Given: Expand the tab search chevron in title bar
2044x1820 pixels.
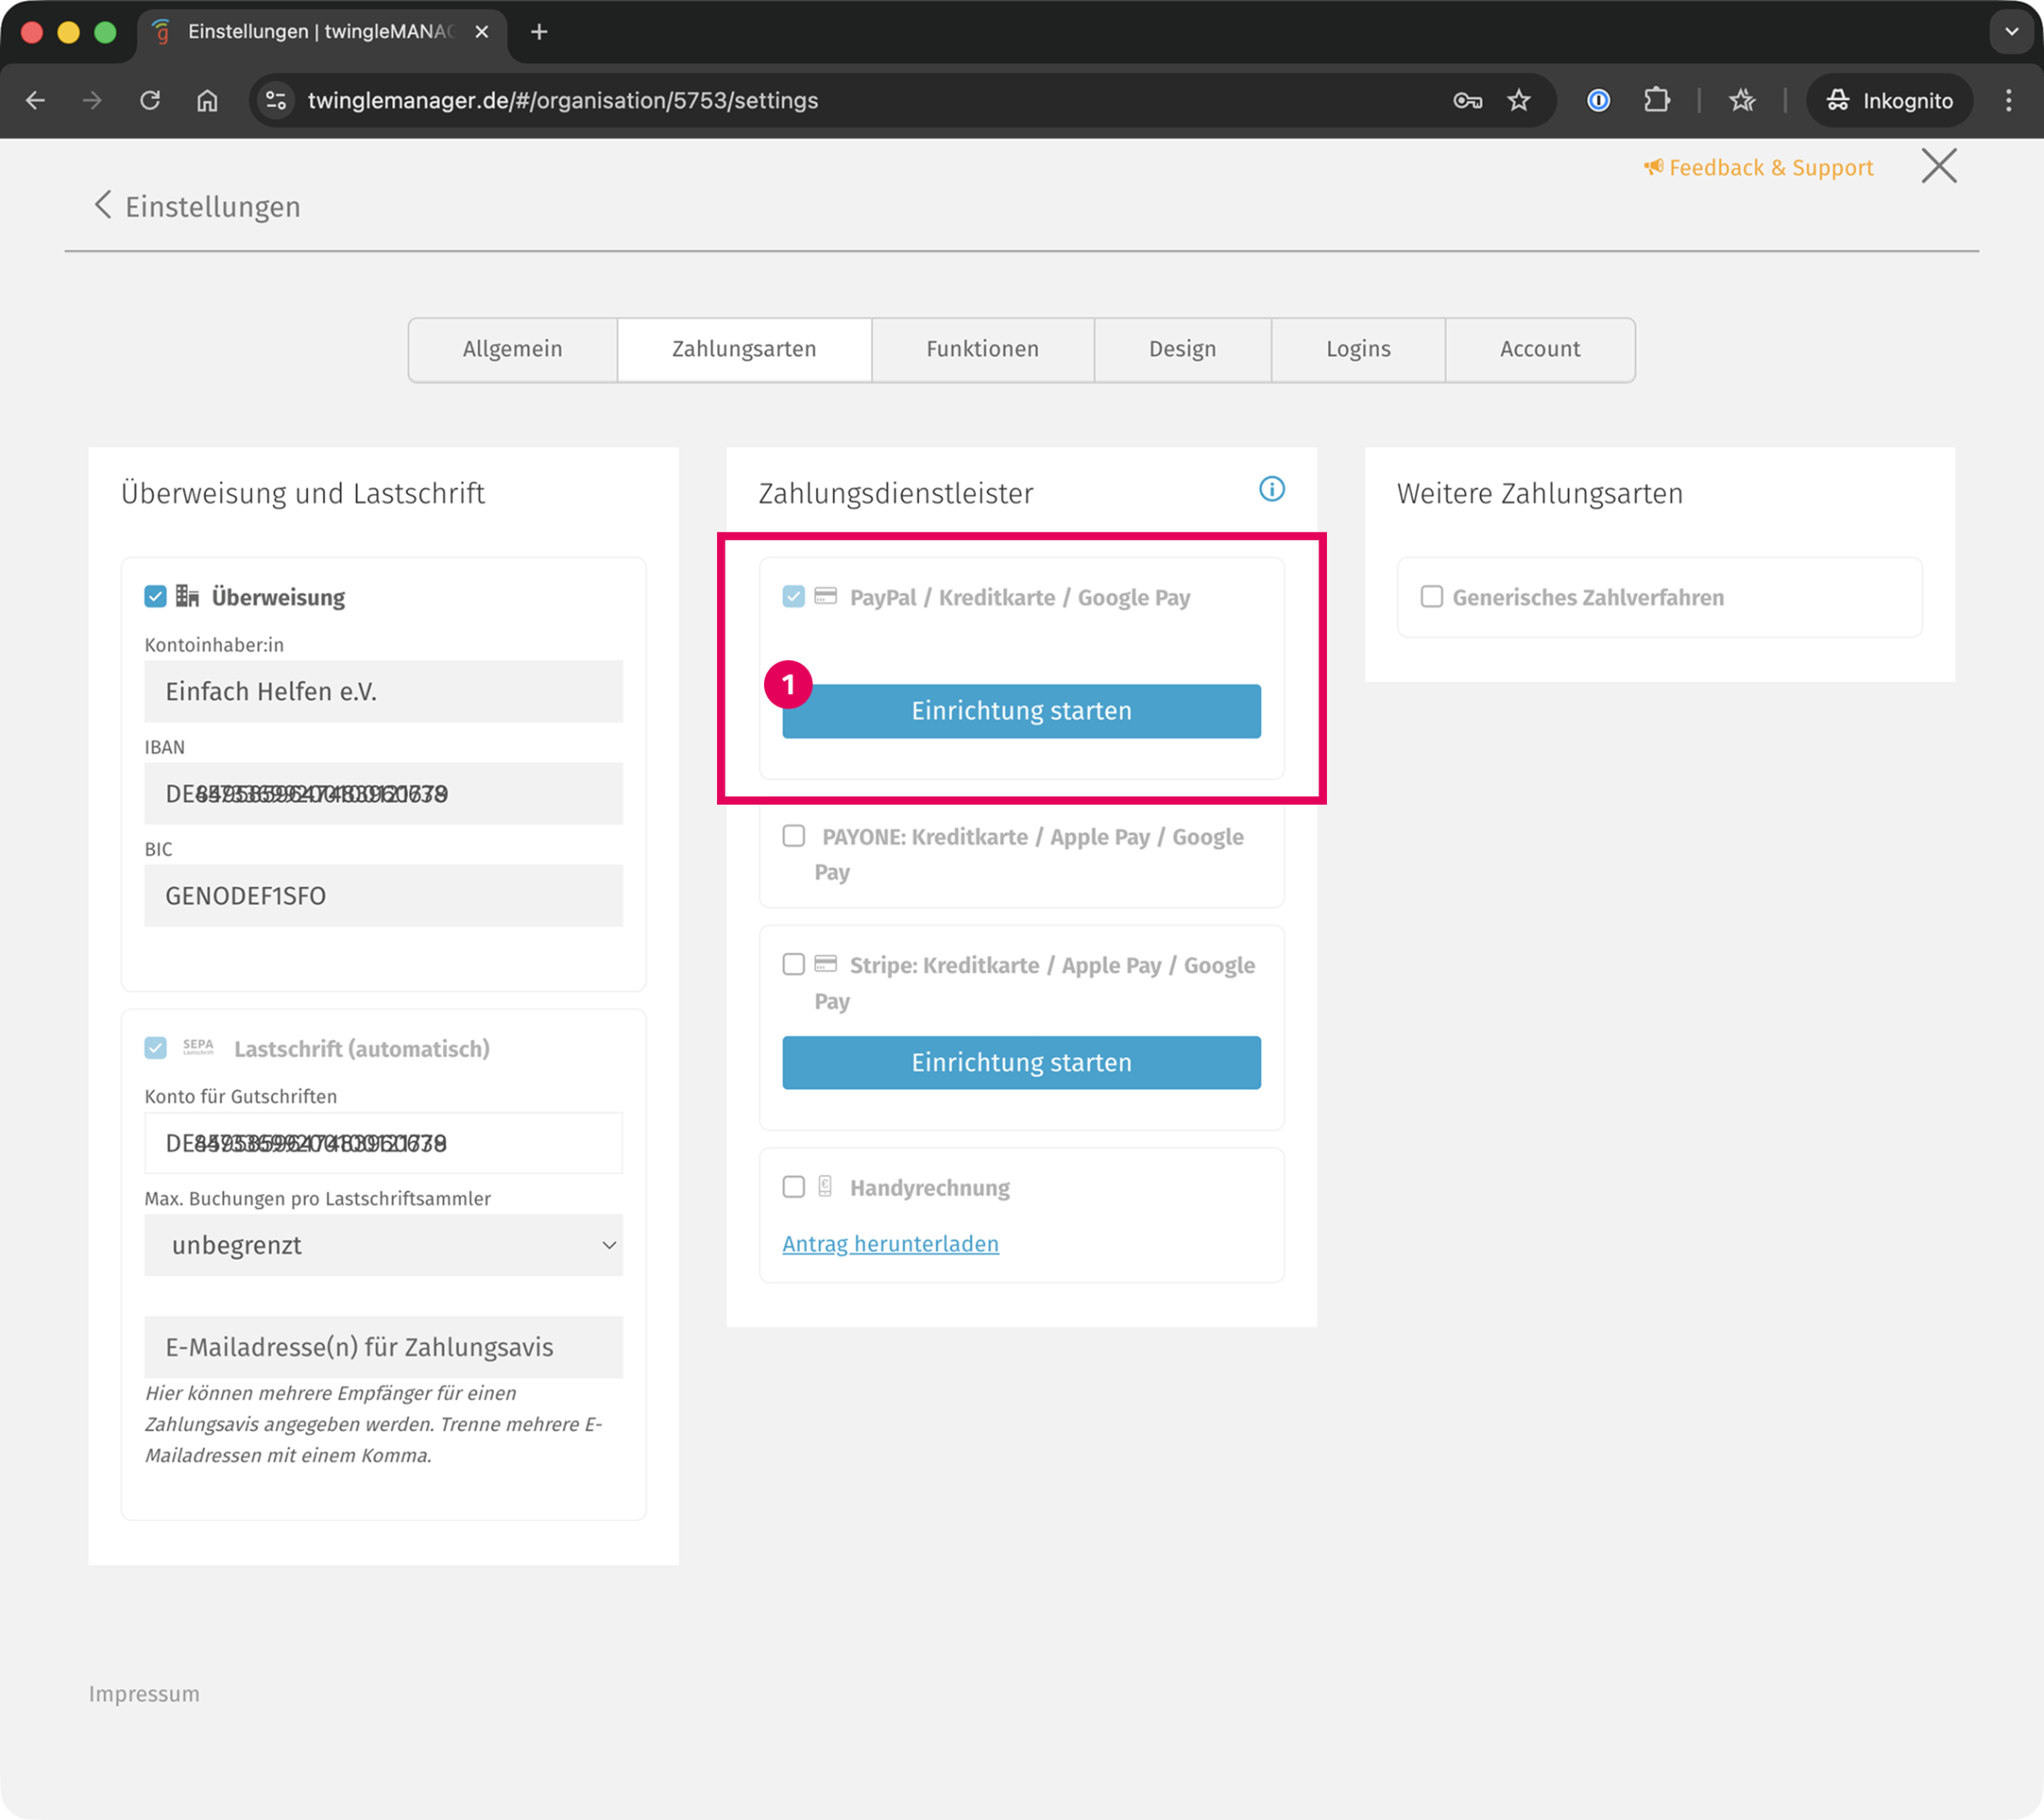Looking at the screenshot, I should tap(2011, 32).
